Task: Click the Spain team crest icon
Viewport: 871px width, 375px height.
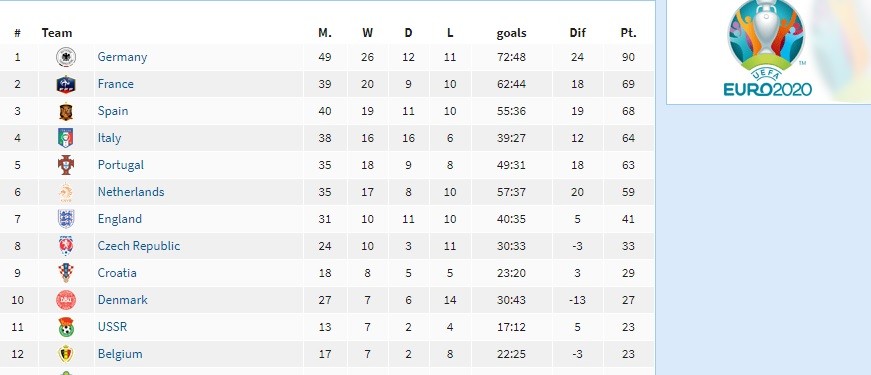Action: (x=66, y=111)
